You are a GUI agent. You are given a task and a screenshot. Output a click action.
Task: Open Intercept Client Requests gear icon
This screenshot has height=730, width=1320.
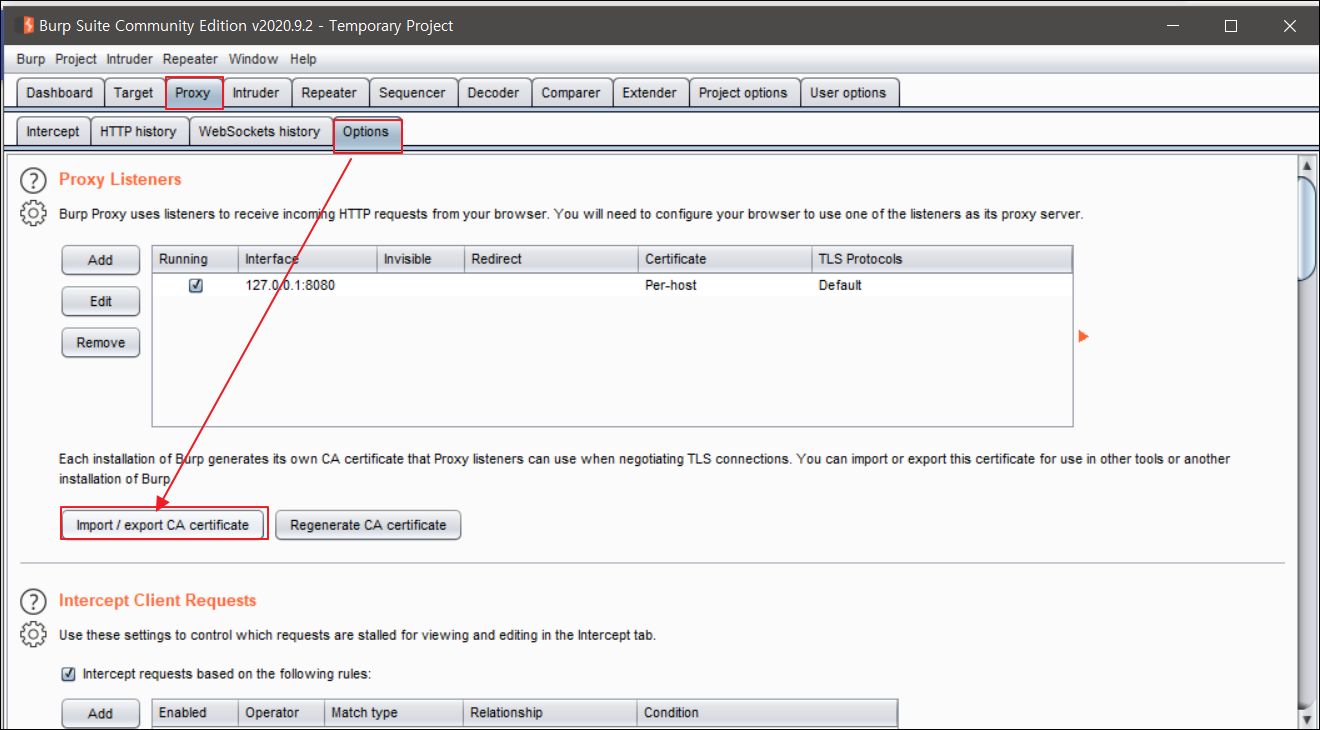[34, 634]
